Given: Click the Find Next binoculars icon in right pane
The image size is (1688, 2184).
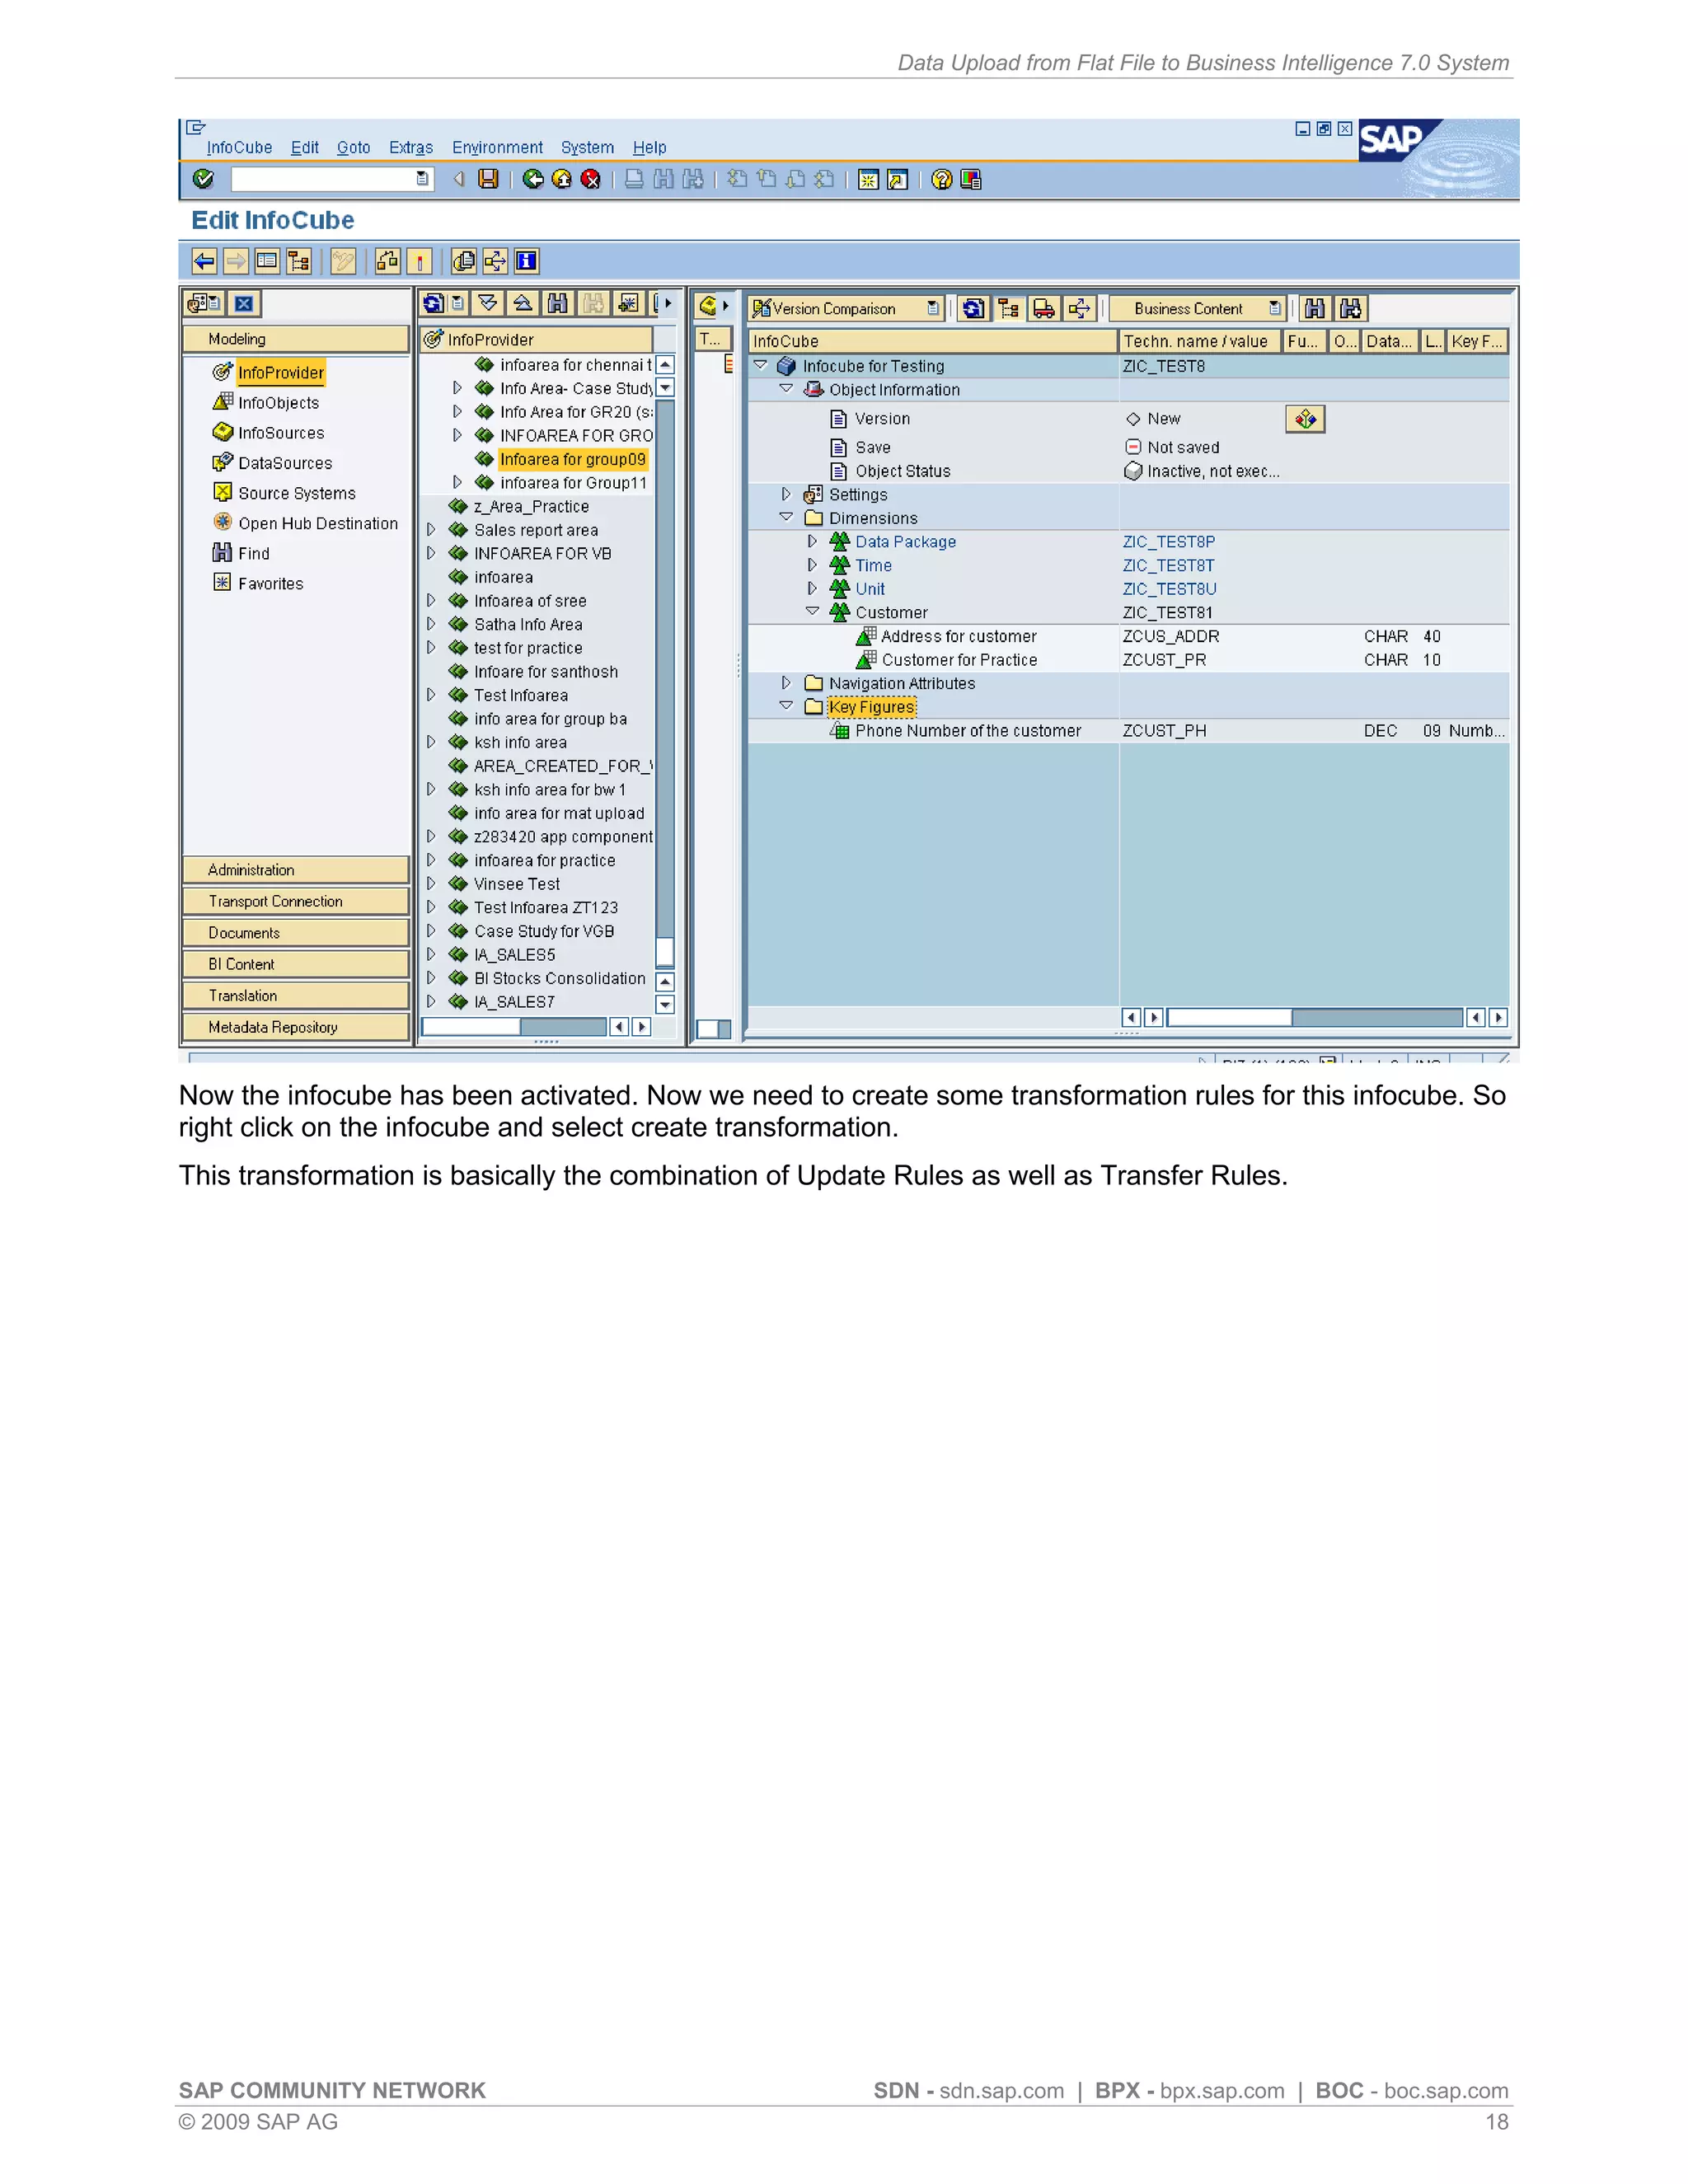Looking at the screenshot, I should coord(1350,309).
